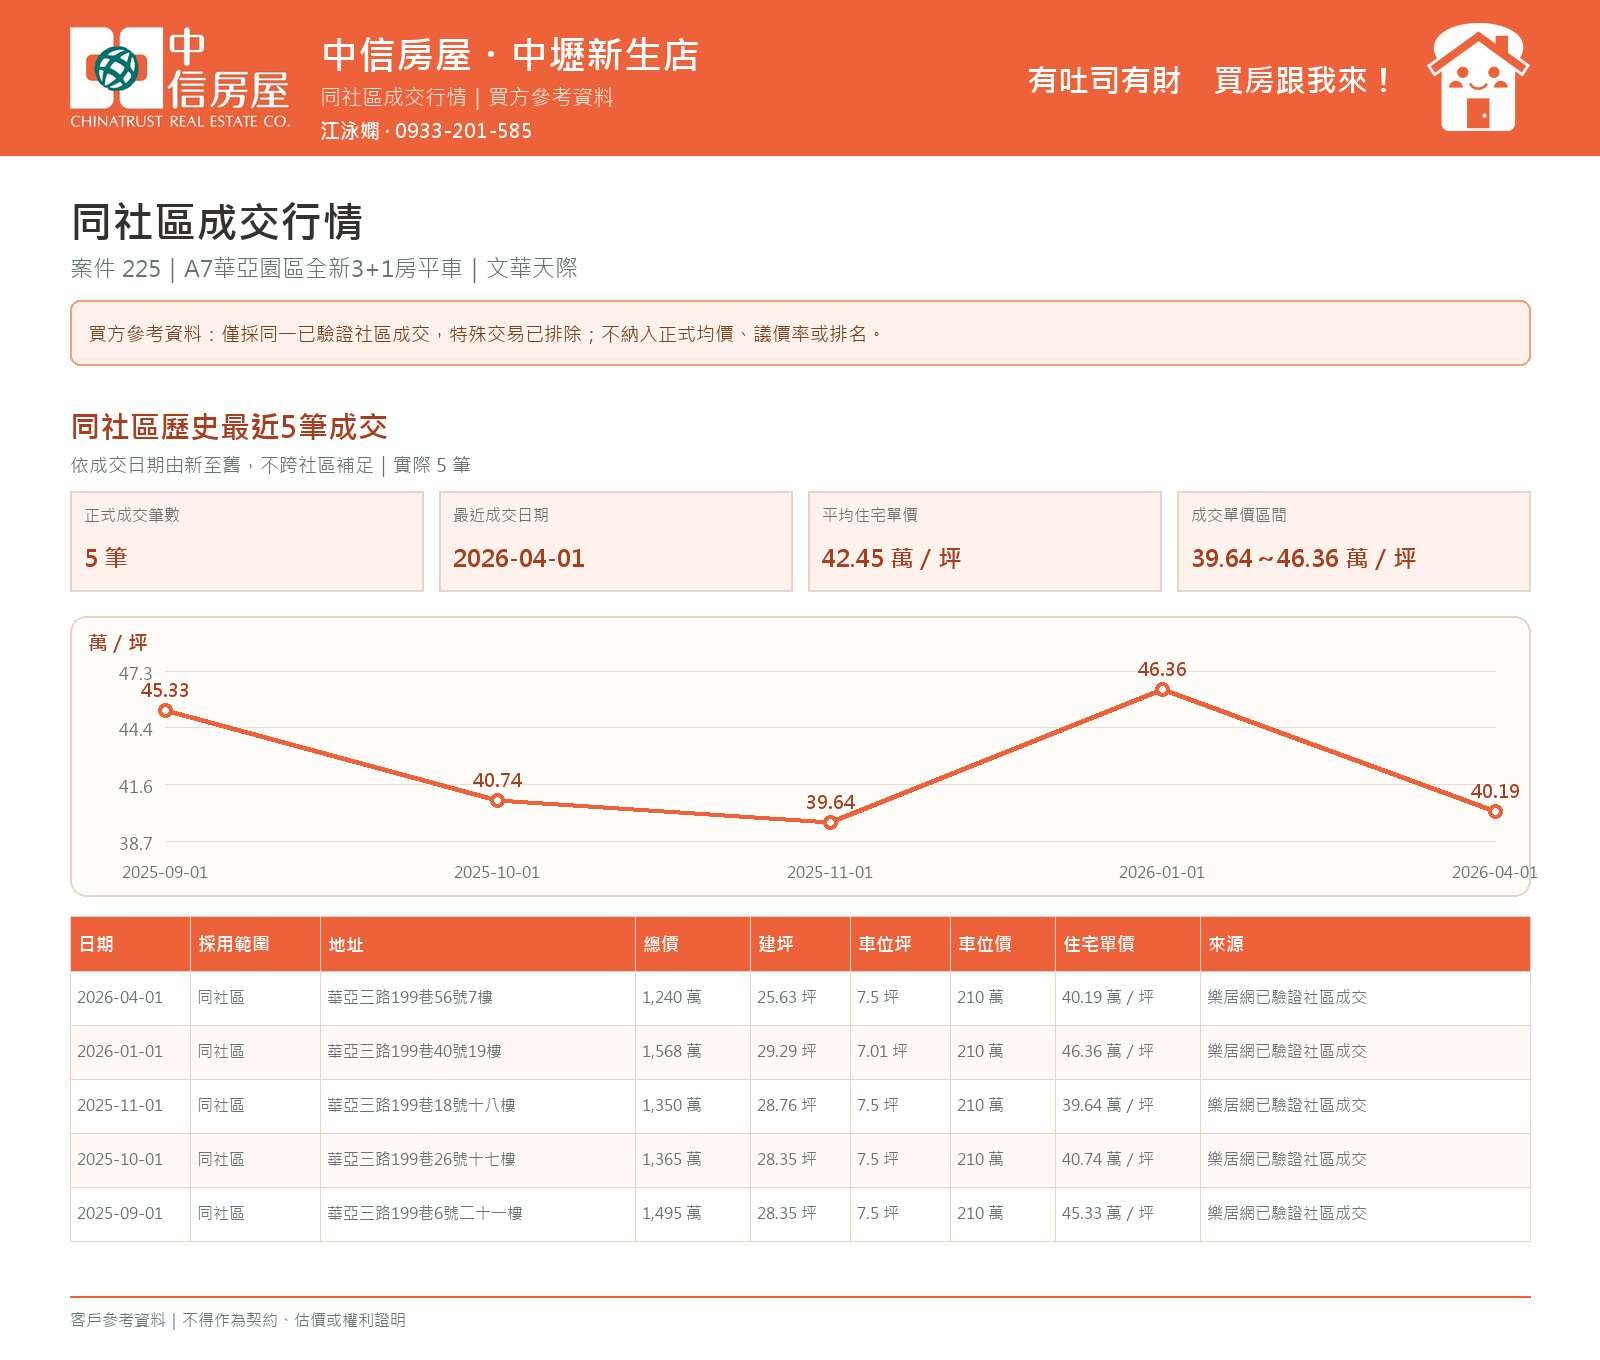Click the smiling house mascot icon

[x=1478, y=78]
